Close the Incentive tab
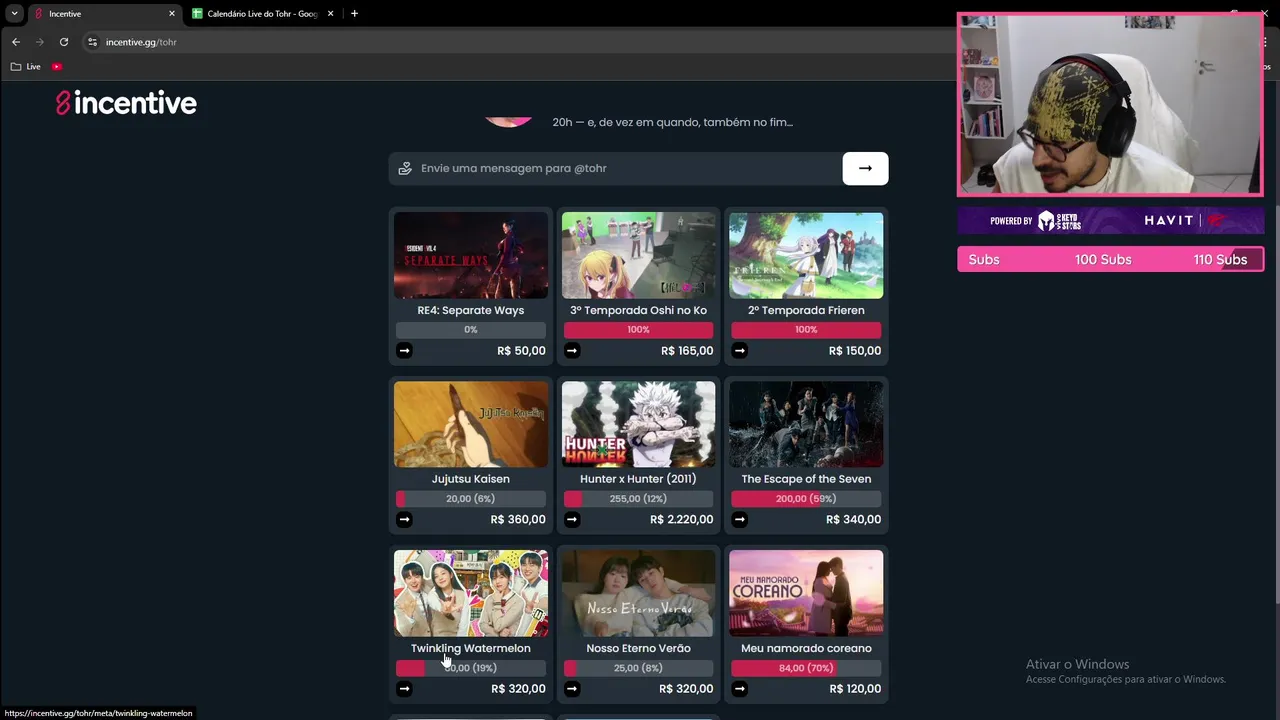1280x720 pixels. click(x=172, y=14)
